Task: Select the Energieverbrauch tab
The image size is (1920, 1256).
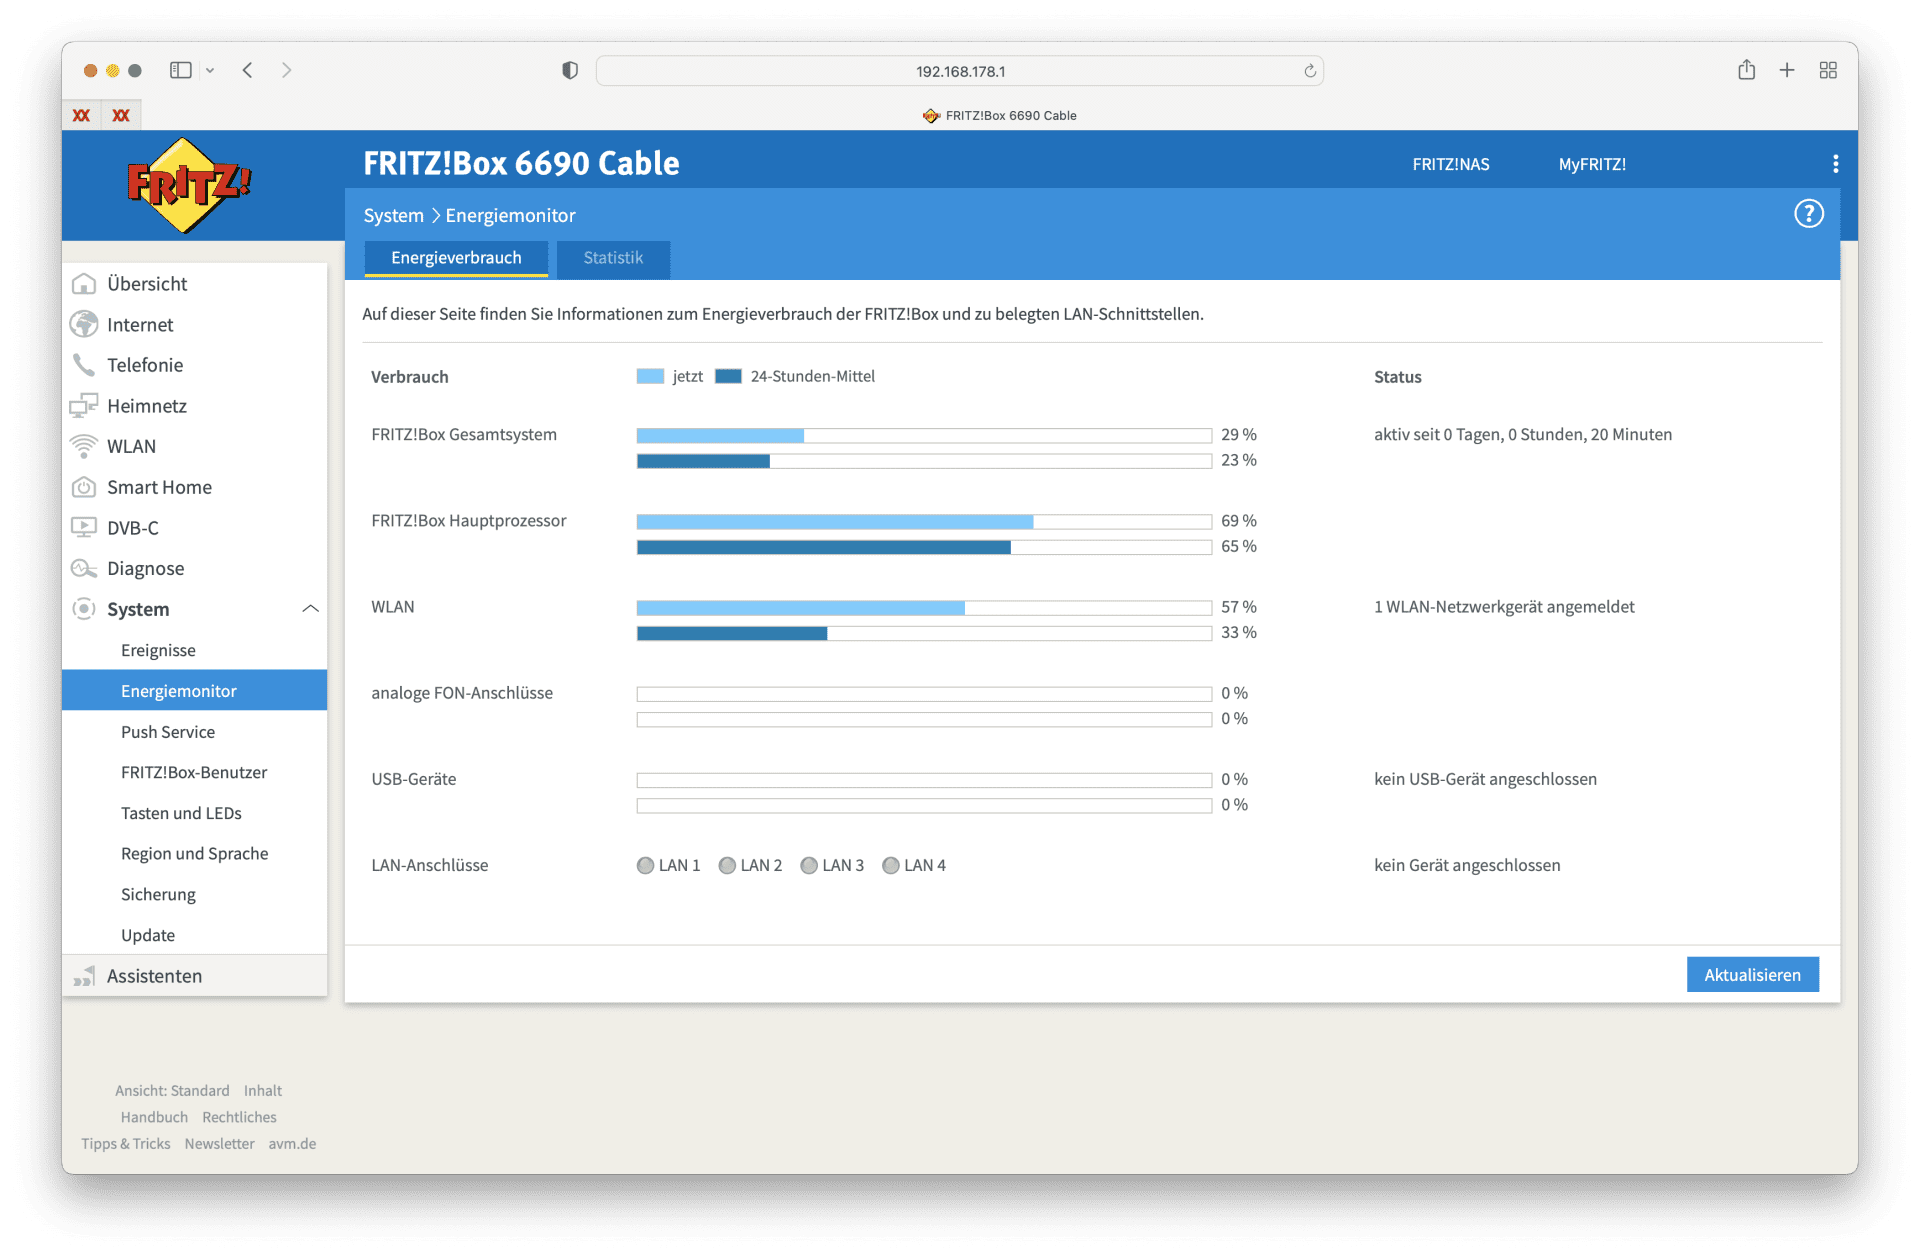Action: 456,258
